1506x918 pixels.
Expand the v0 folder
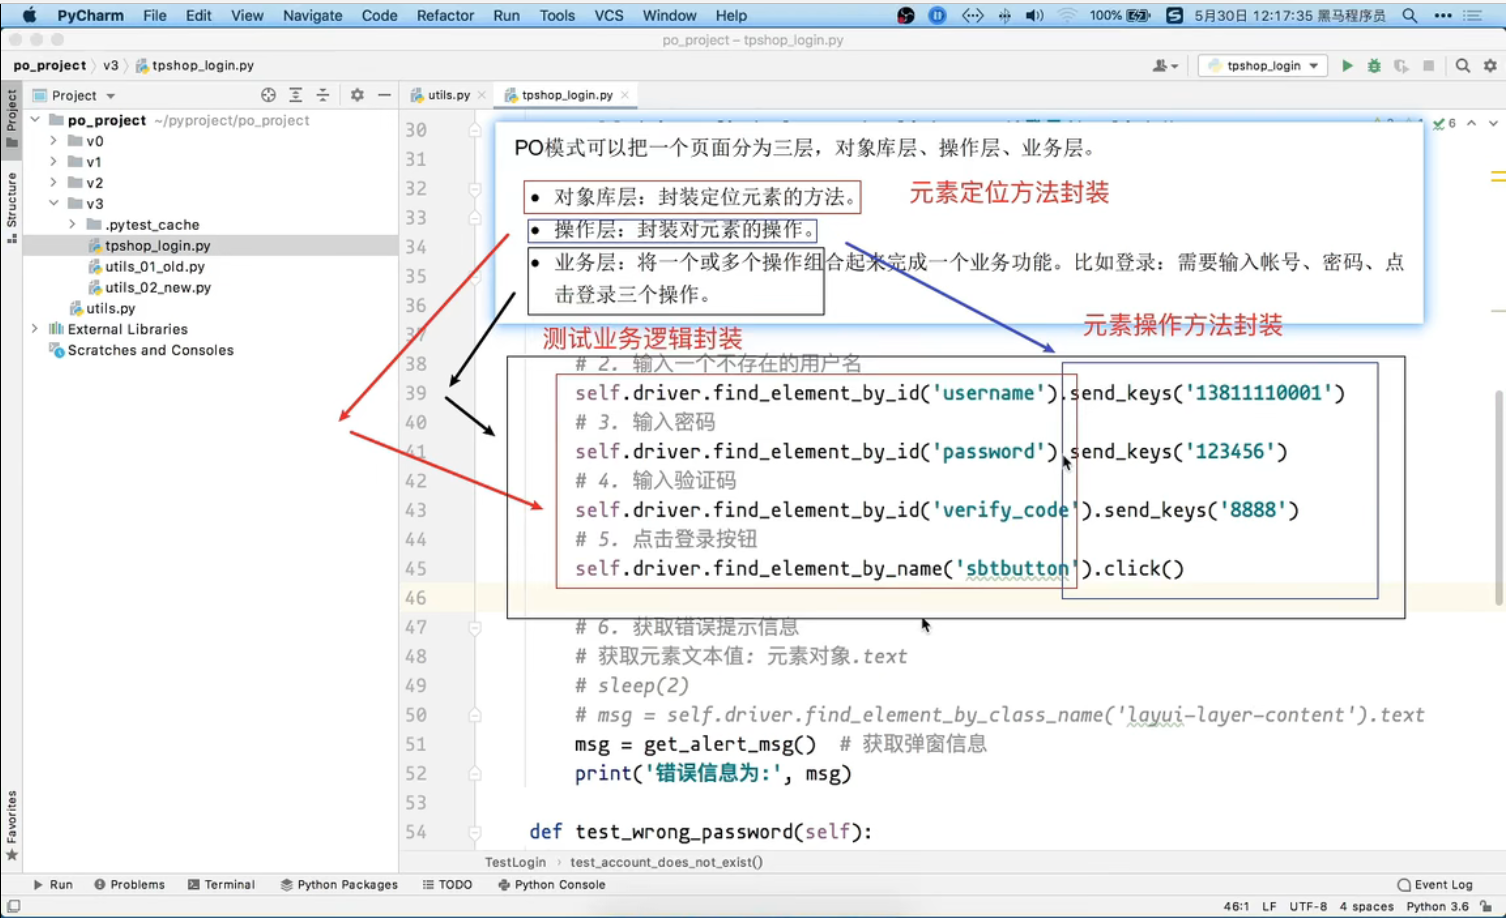click(x=54, y=141)
